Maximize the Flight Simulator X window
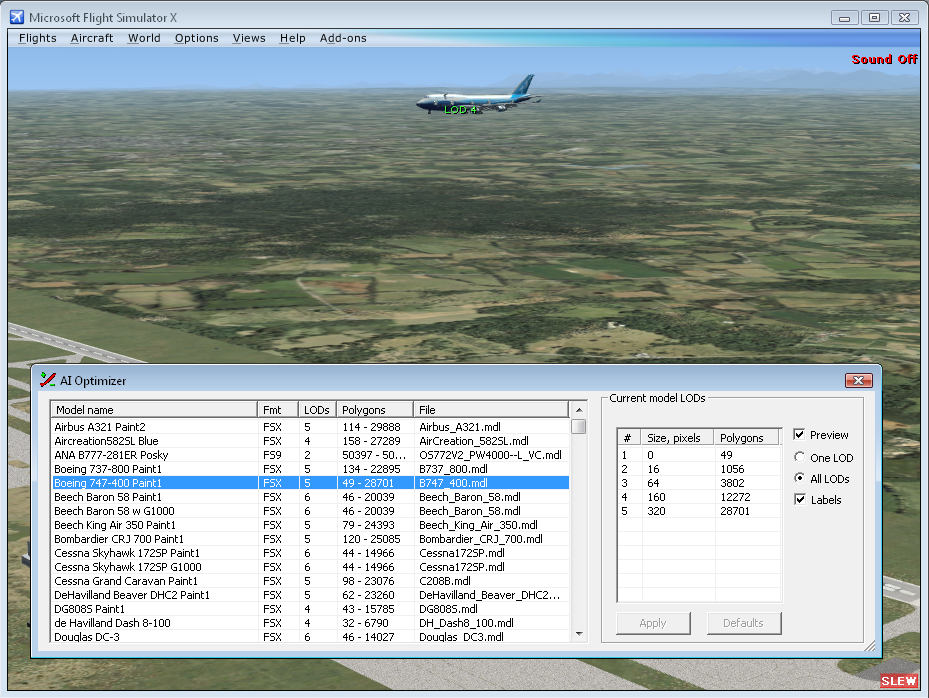This screenshot has width=929, height=698. pyautogui.click(x=874, y=18)
